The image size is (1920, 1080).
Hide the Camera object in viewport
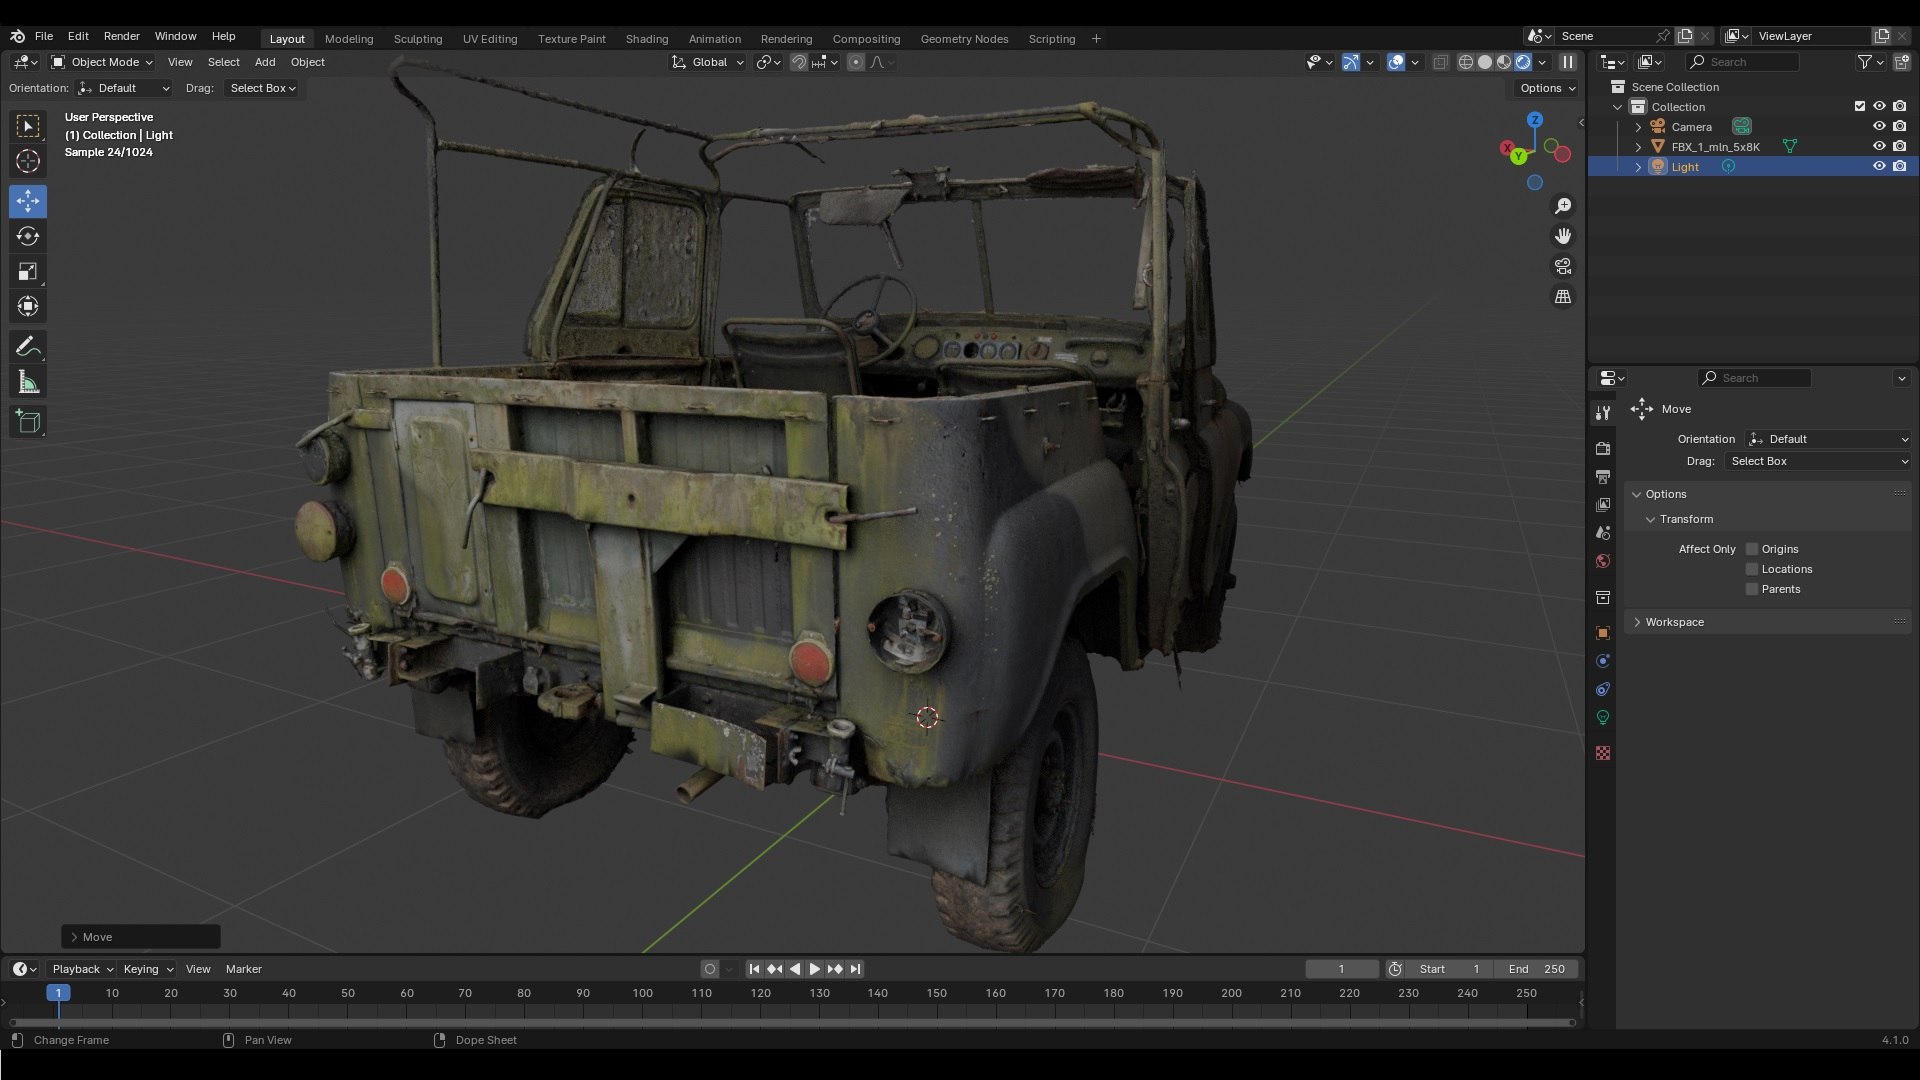pos(1879,126)
